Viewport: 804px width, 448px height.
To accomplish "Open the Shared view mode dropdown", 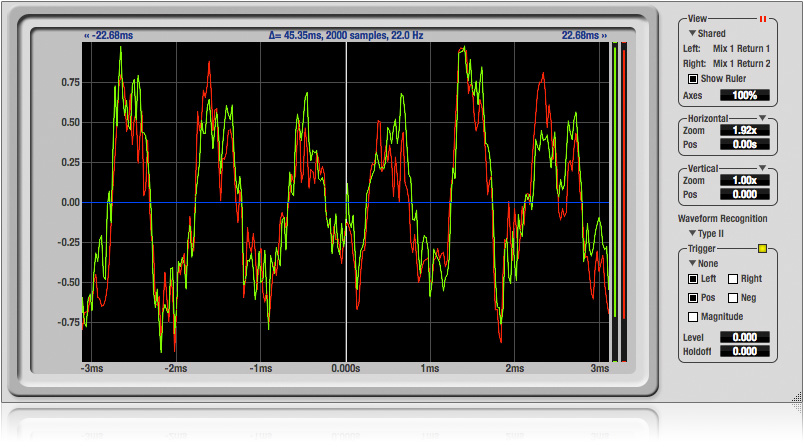I will [x=707, y=33].
